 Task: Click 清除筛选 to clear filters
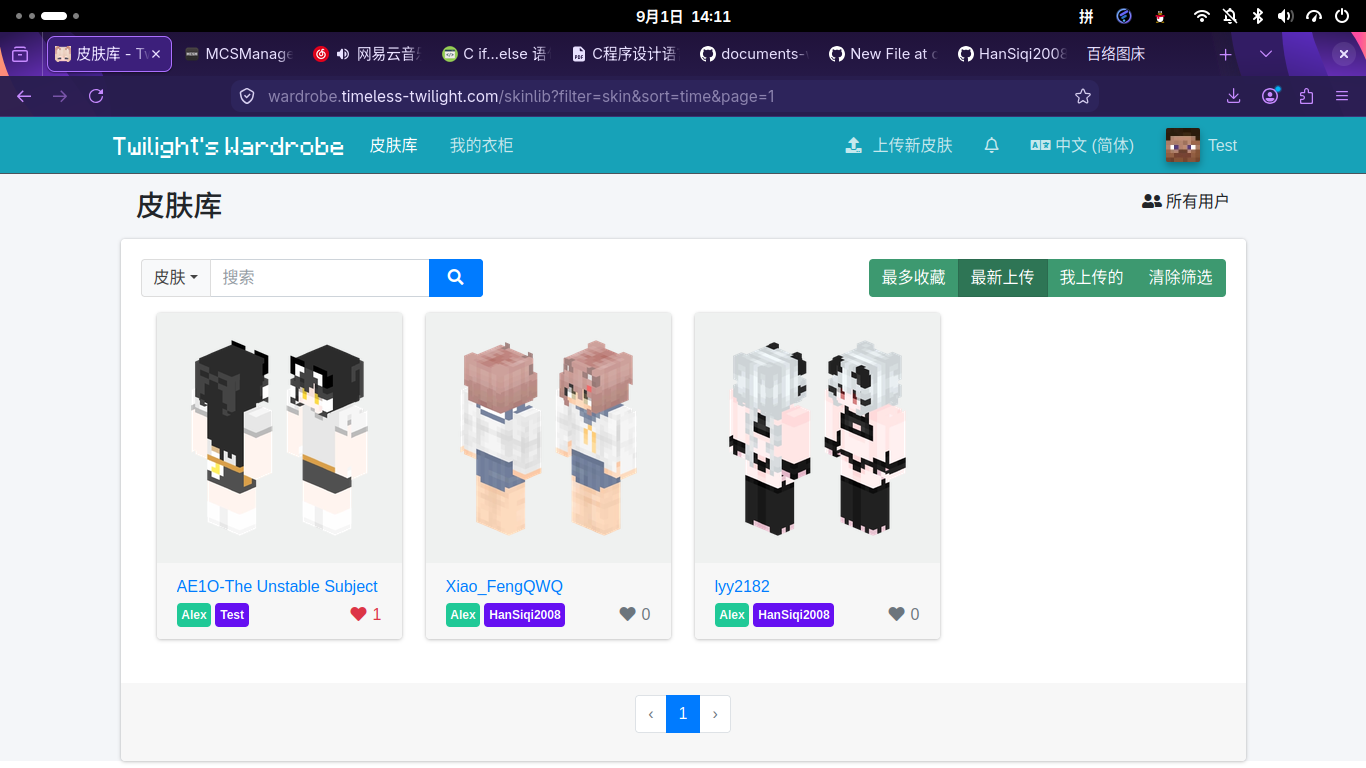pyautogui.click(x=1180, y=278)
